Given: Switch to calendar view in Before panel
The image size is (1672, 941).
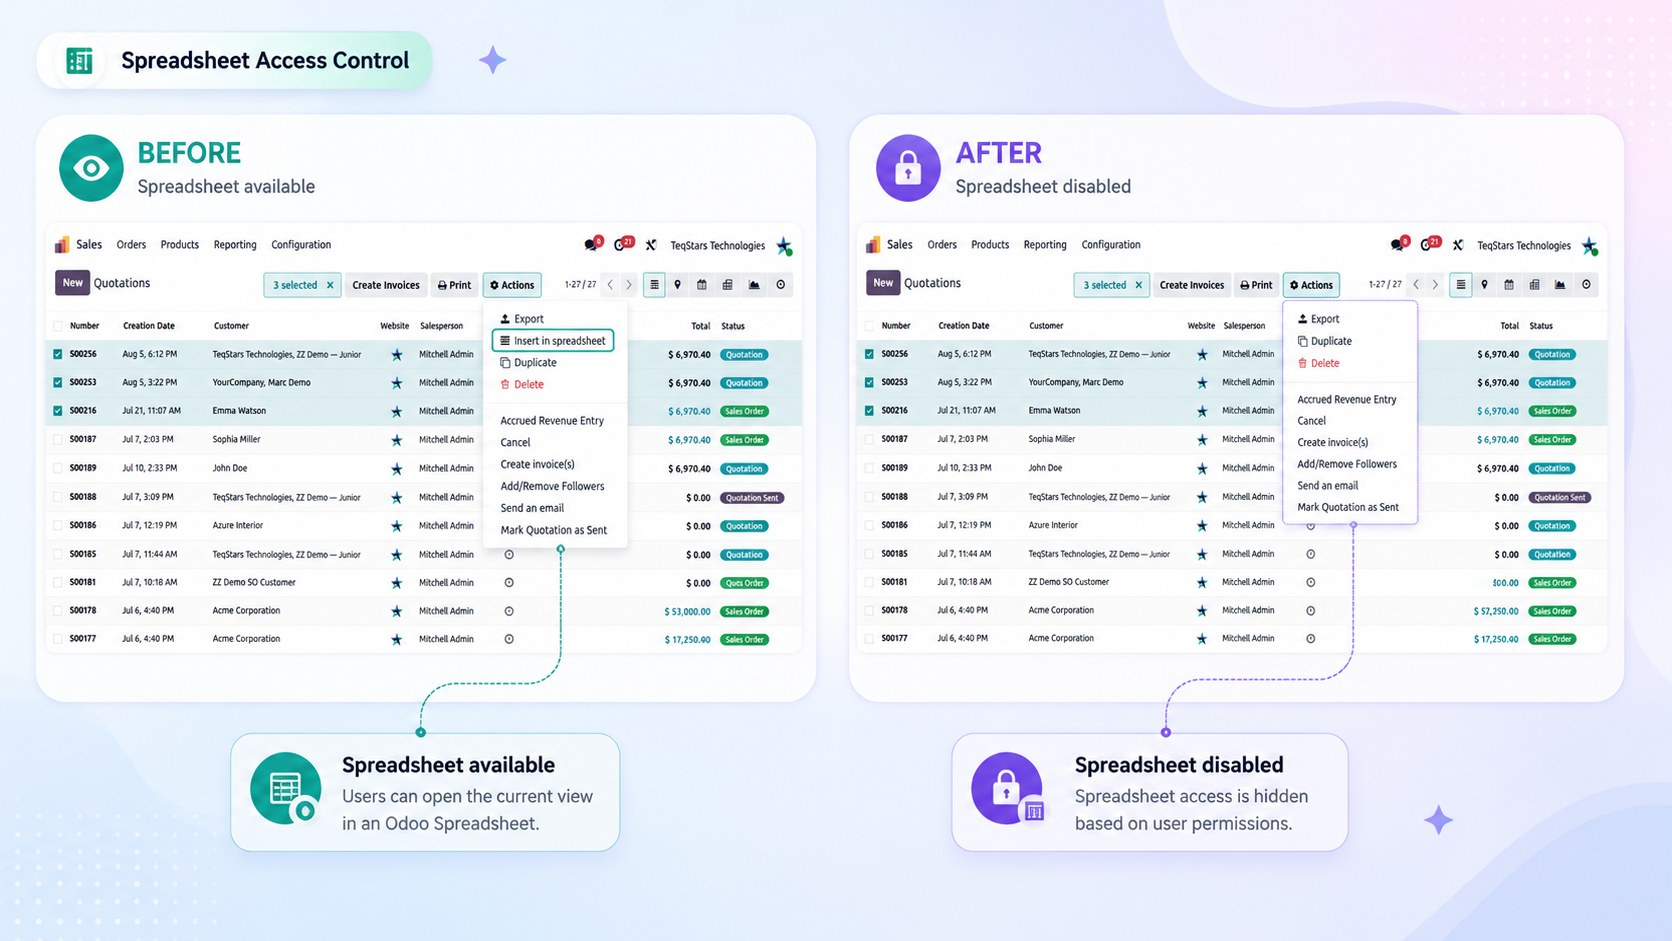Looking at the screenshot, I should [702, 285].
